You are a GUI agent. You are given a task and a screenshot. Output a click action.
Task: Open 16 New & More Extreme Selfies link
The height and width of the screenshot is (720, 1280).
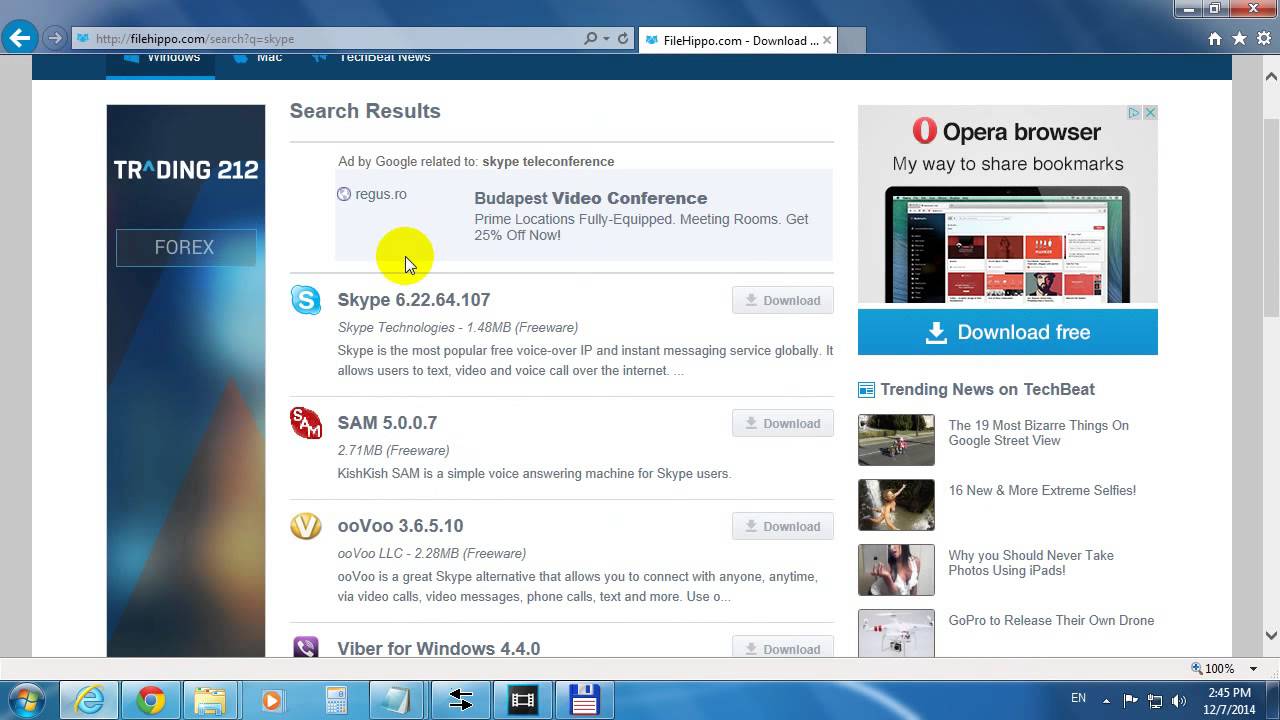(x=1042, y=490)
